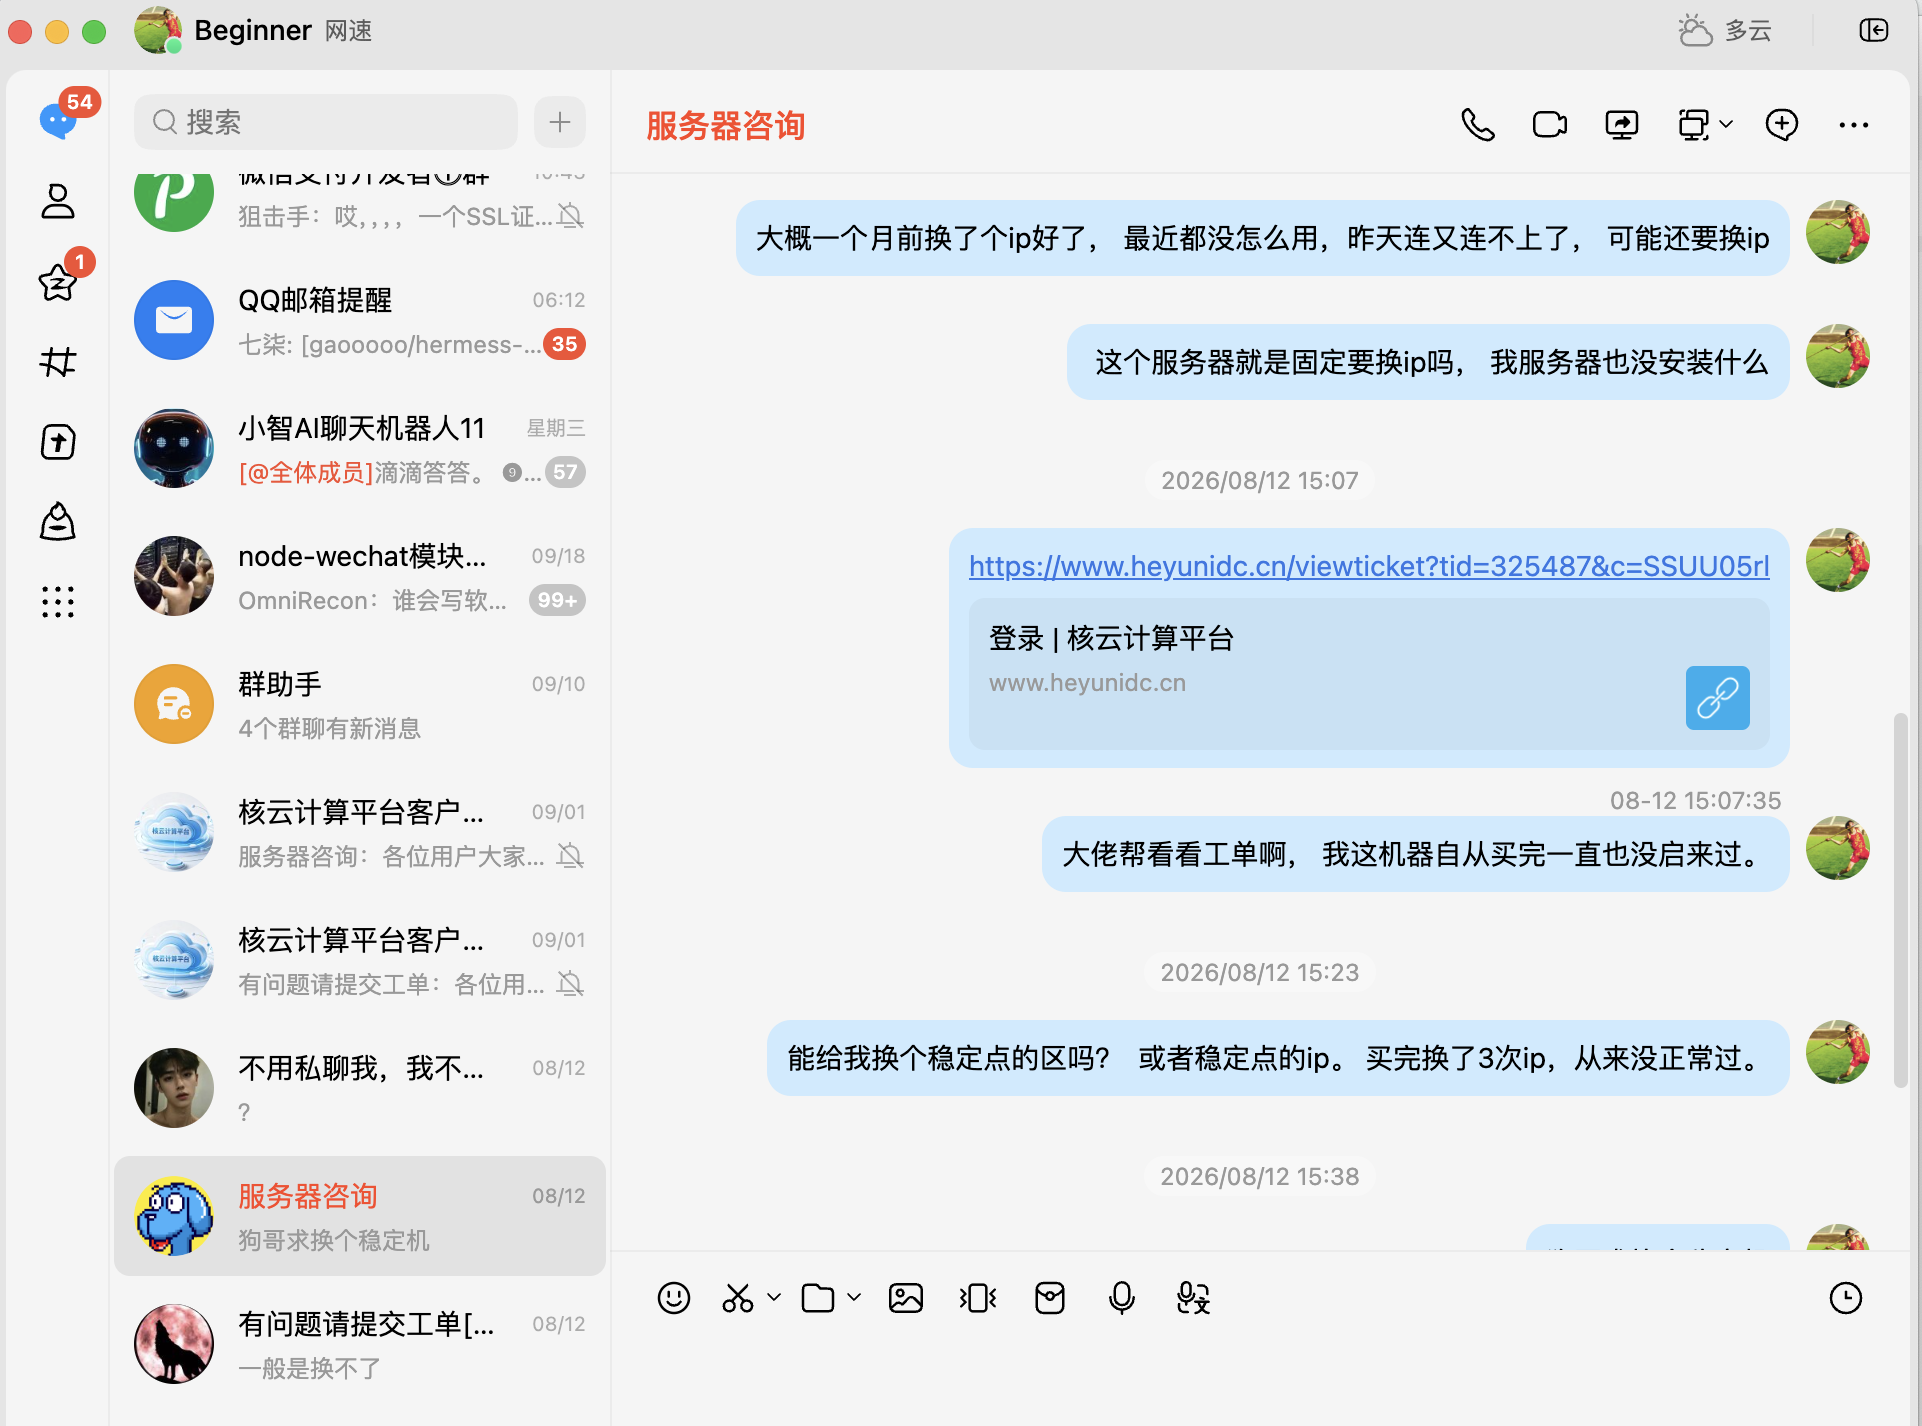Click the window shake icon
Image resolution: width=1922 pixels, height=1426 pixels.
point(978,1298)
